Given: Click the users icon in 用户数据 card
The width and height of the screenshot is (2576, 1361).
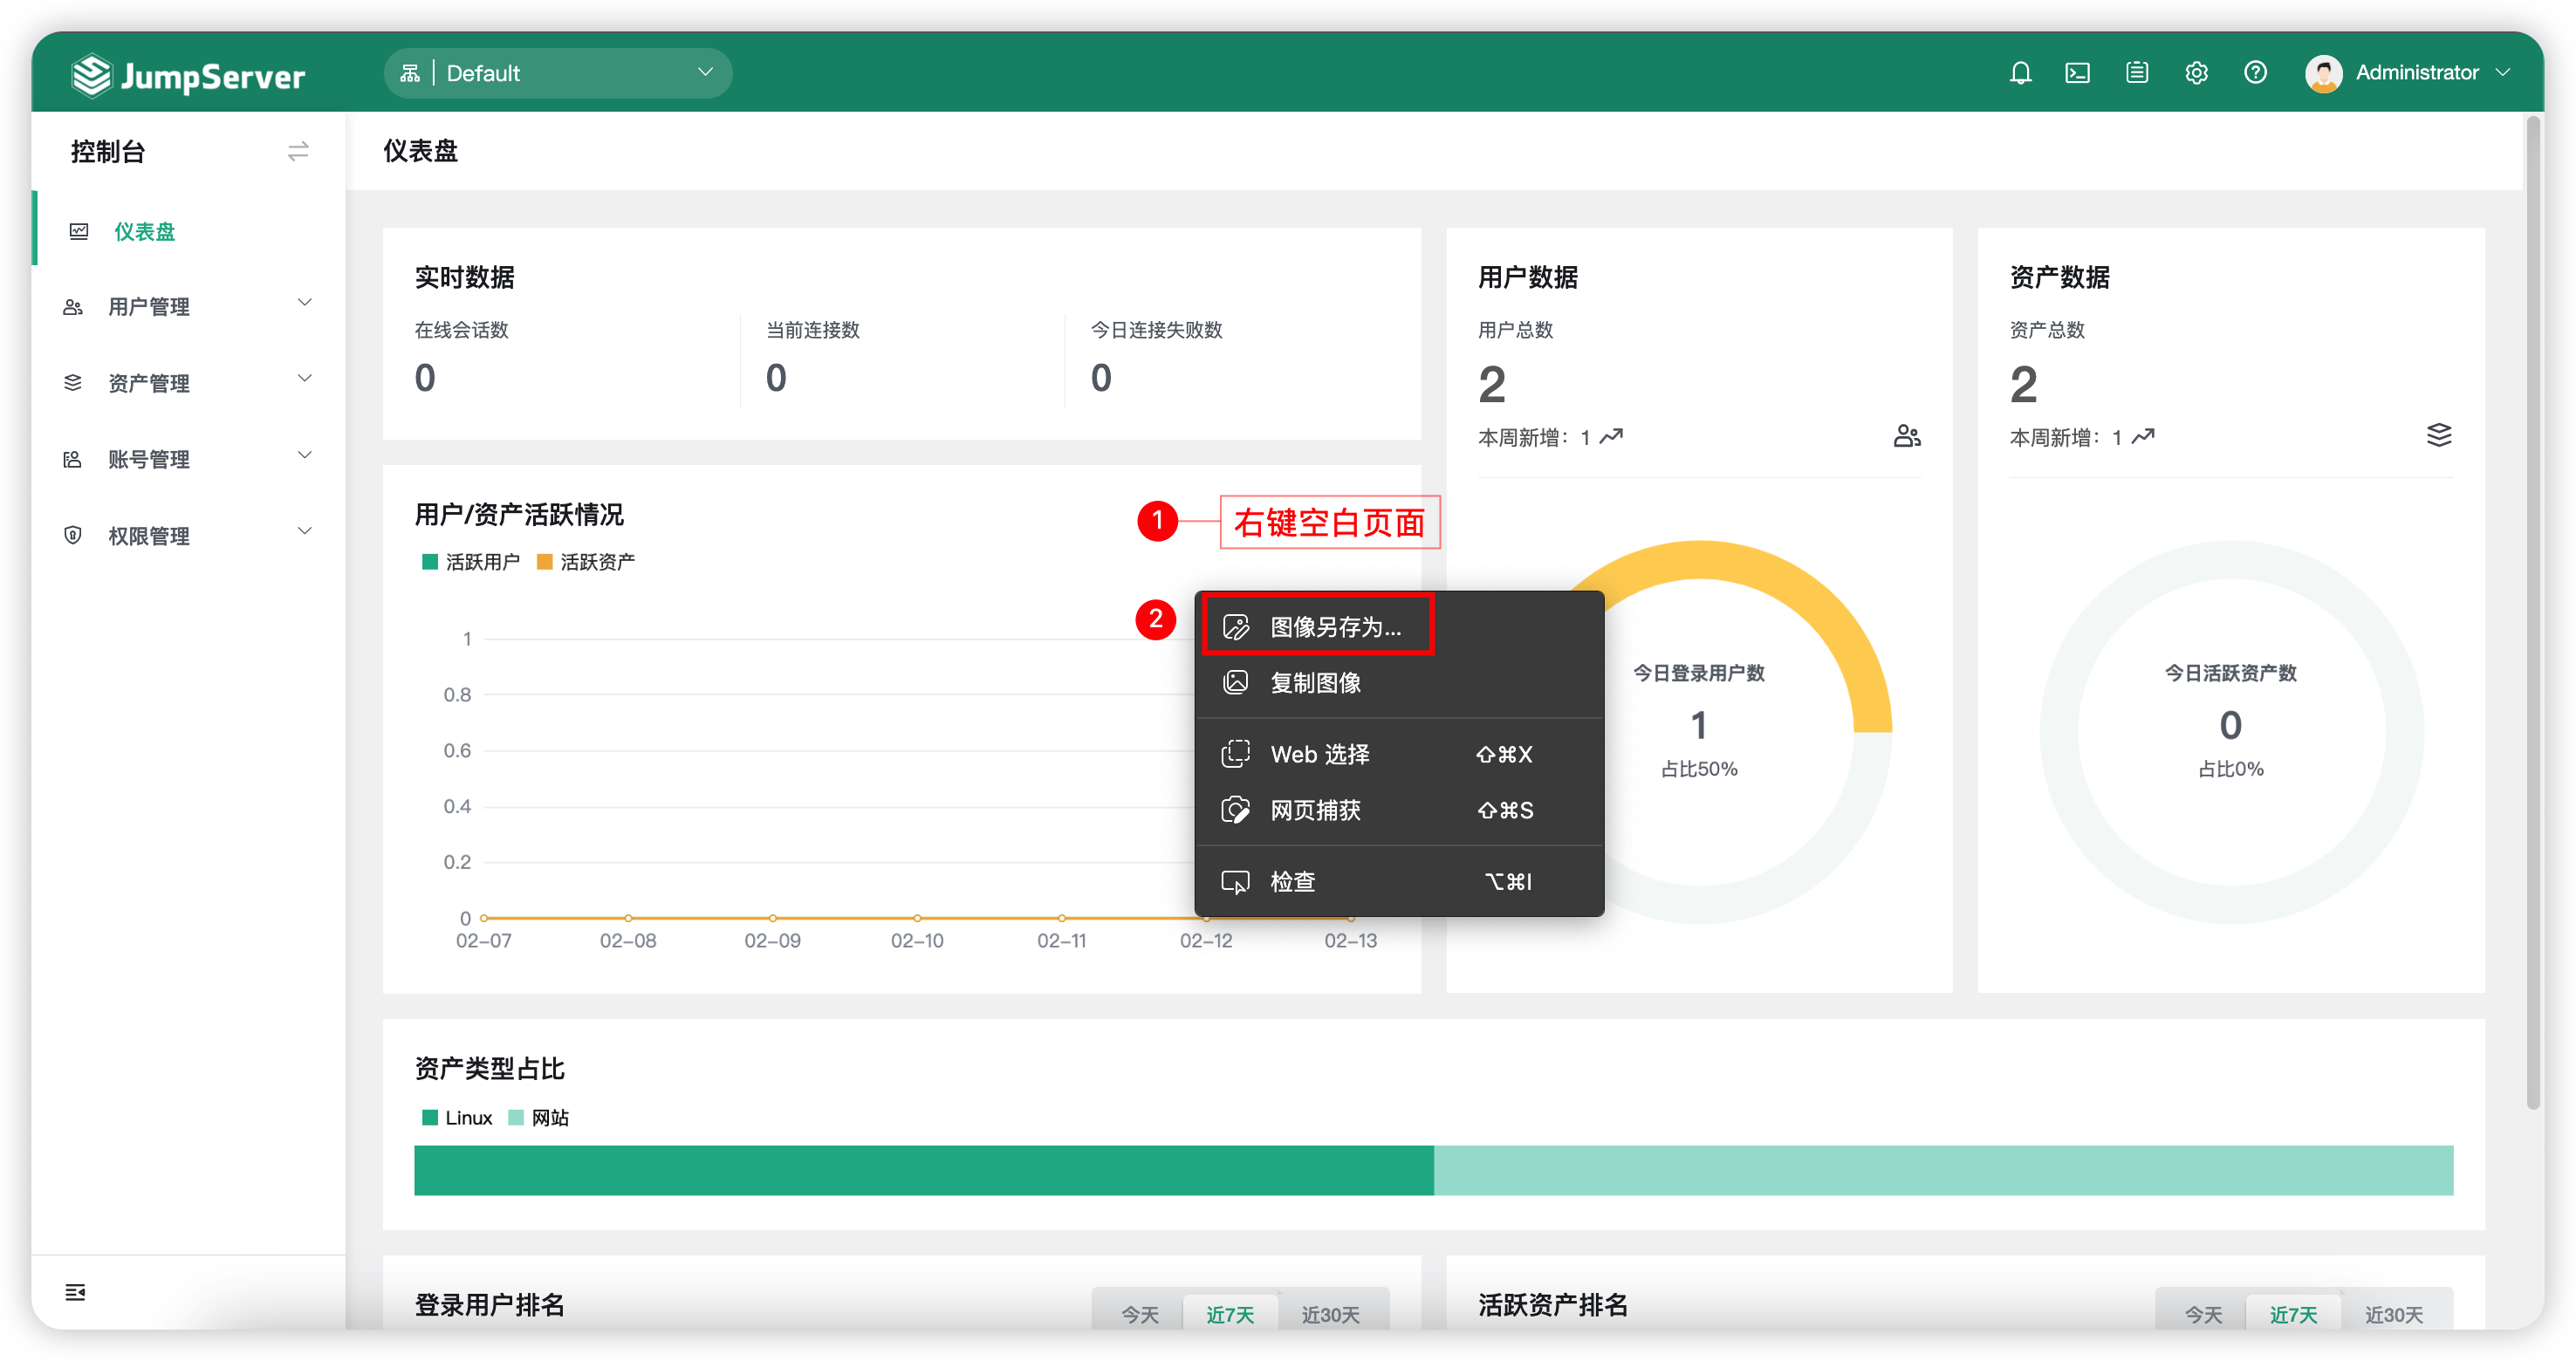Looking at the screenshot, I should coord(1907,436).
